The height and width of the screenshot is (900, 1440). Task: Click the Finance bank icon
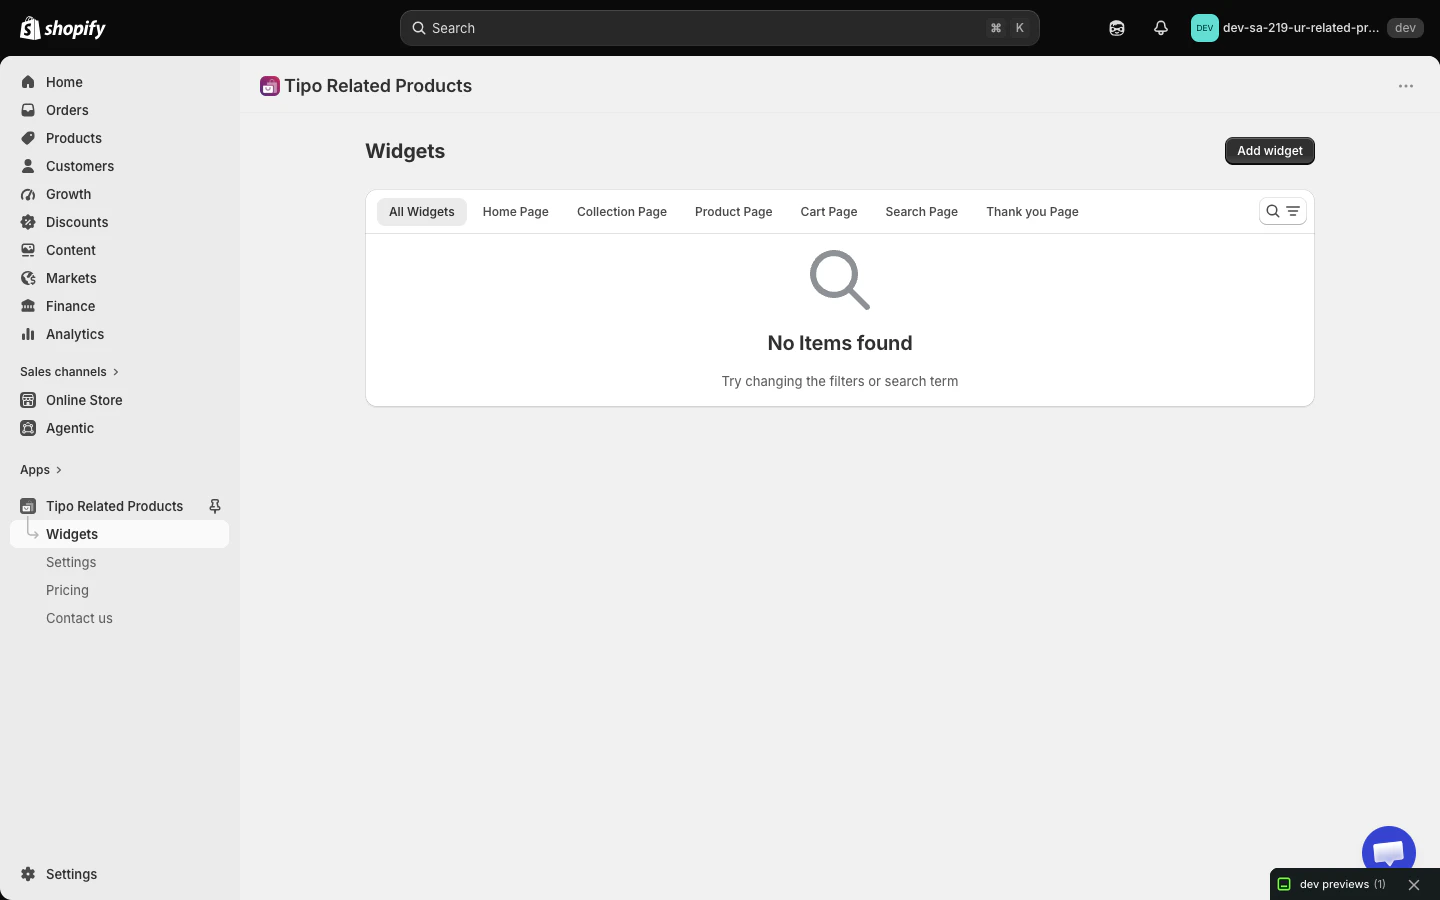click(x=28, y=306)
